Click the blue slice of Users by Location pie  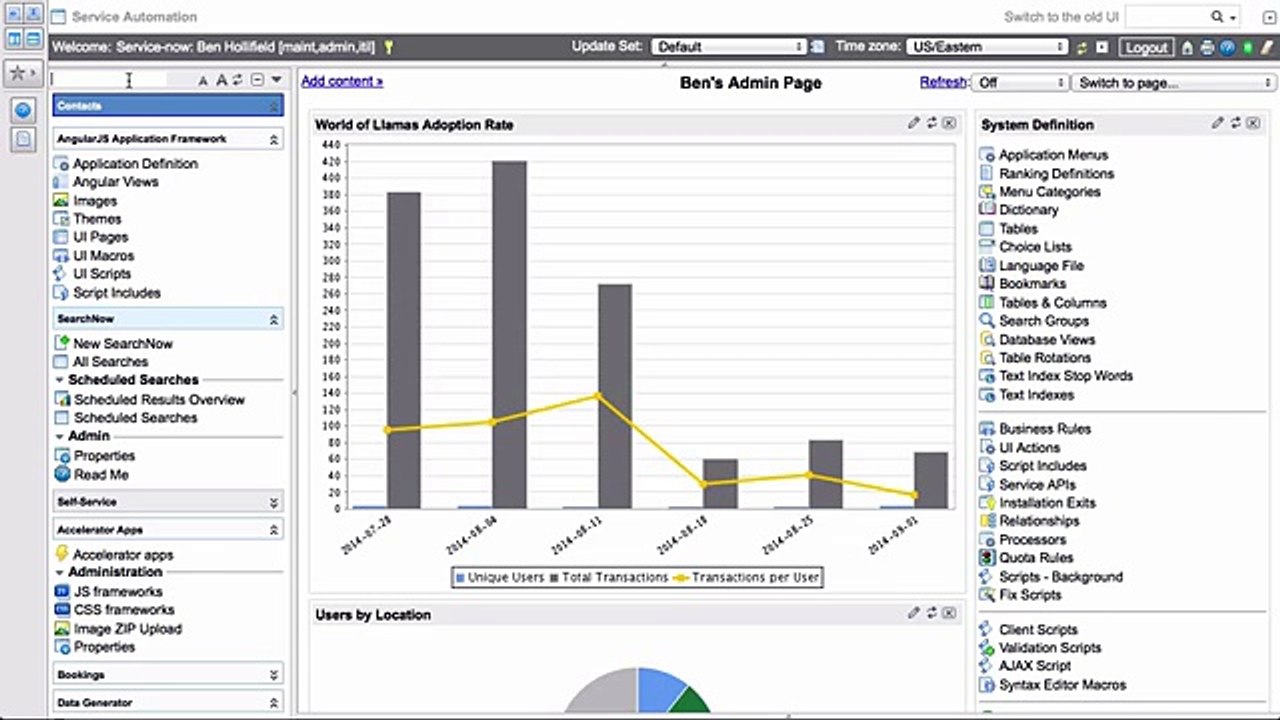click(659, 689)
